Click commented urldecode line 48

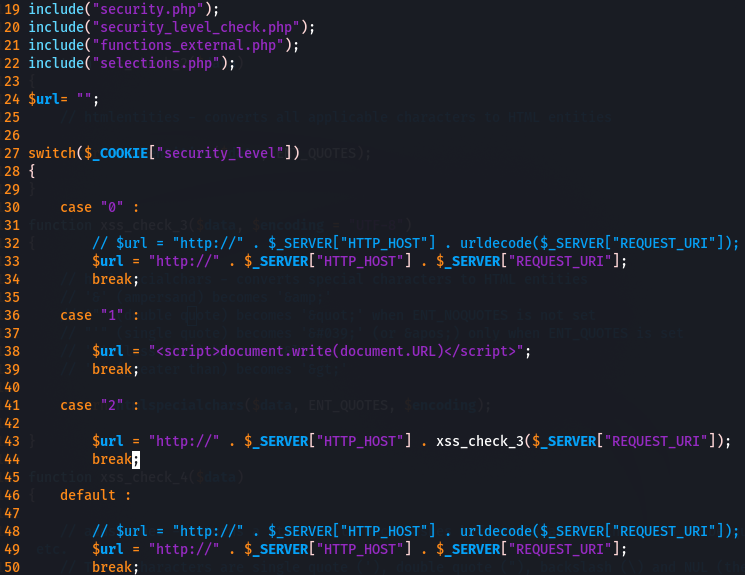(415, 531)
